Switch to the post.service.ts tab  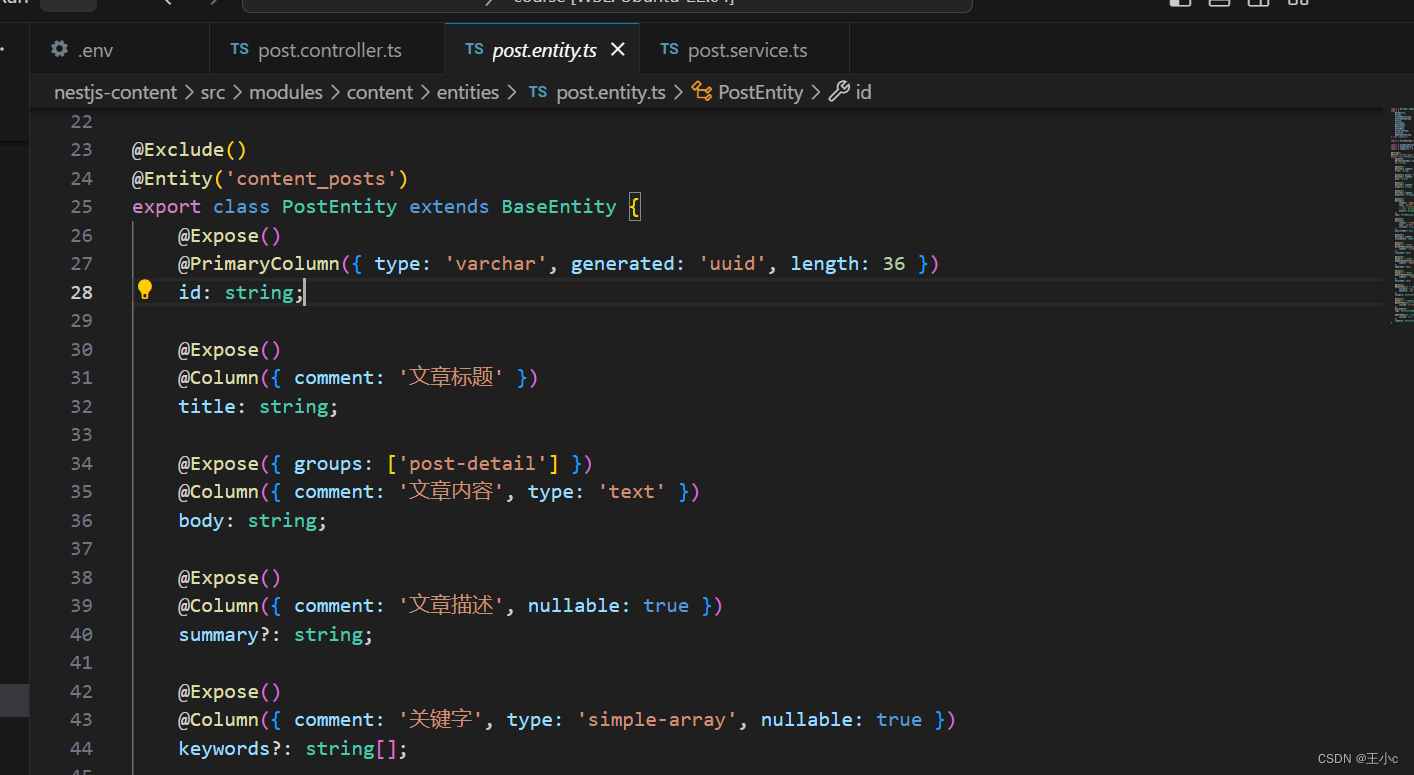745,49
